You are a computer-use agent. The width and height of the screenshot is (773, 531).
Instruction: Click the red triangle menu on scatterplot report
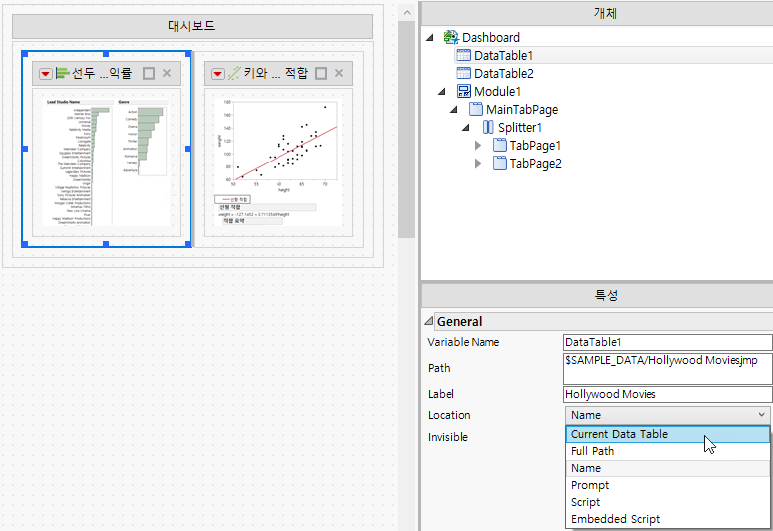coord(217,73)
